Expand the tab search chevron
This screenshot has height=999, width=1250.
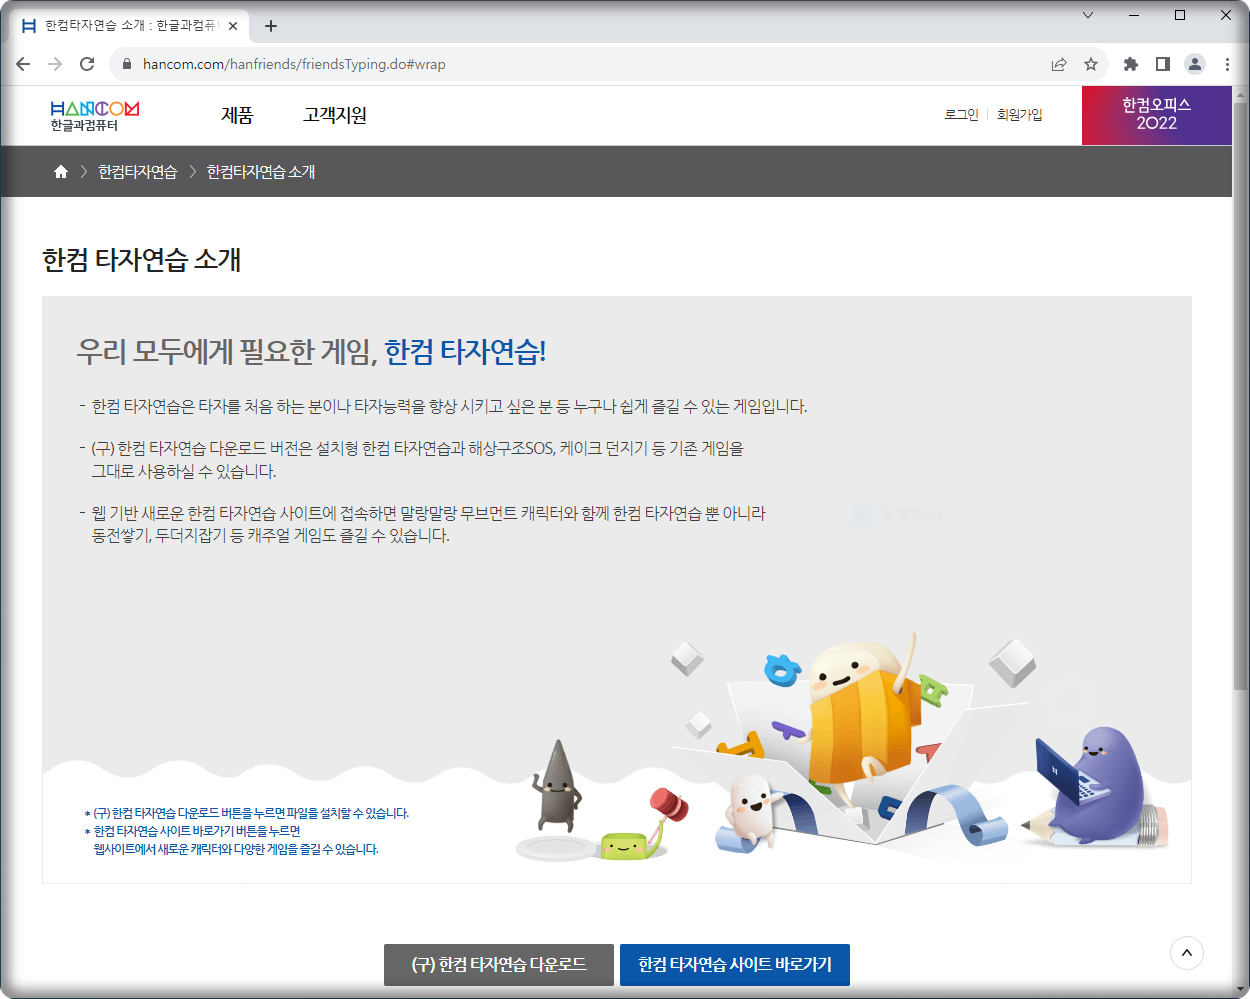(x=1088, y=15)
